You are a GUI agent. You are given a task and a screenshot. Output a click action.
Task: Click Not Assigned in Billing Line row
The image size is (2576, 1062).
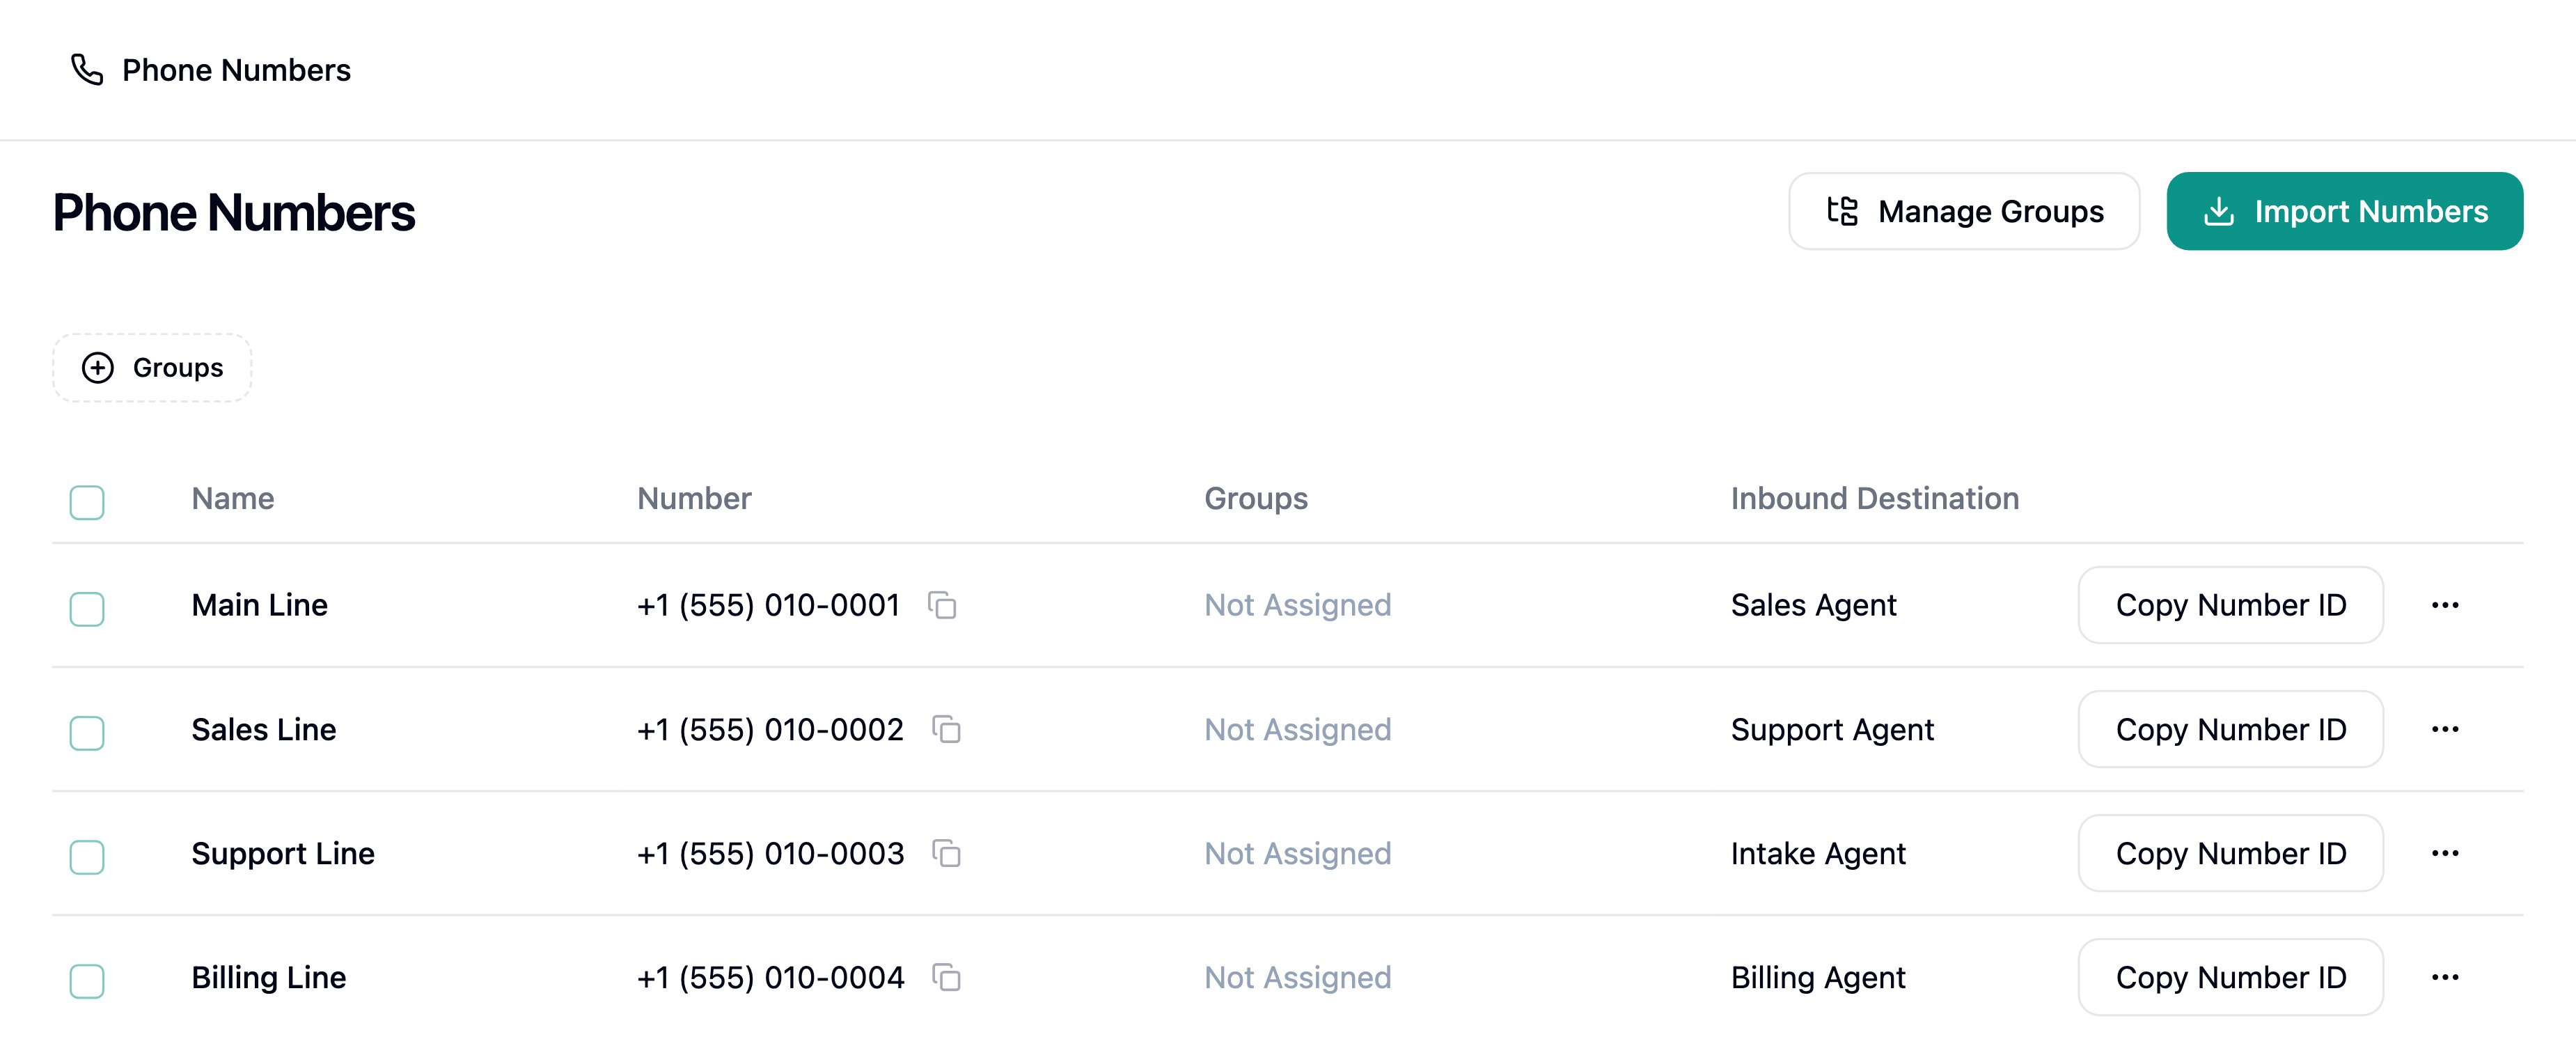click(1298, 977)
